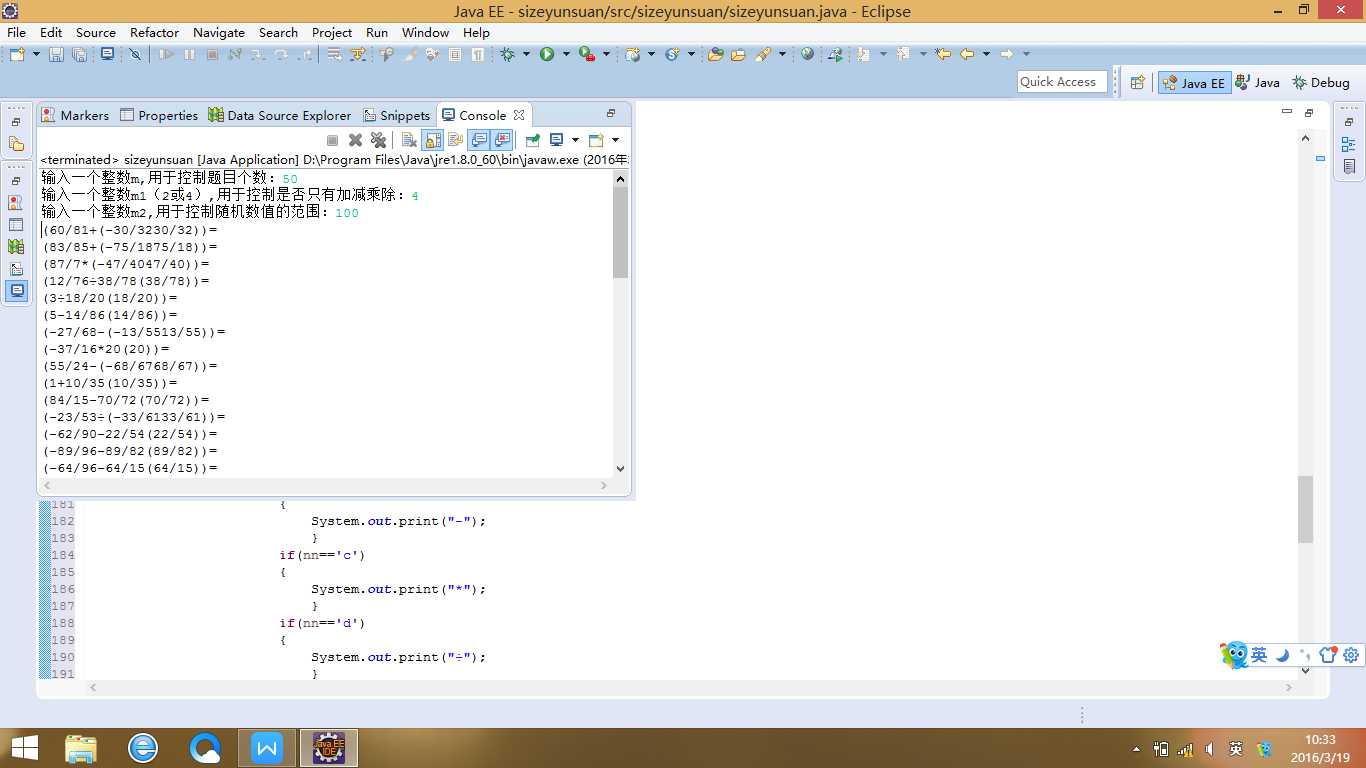Screen dimensions: 1366x768
Task: Open Display Selected Console dropdown arrow
Action: 576,140
